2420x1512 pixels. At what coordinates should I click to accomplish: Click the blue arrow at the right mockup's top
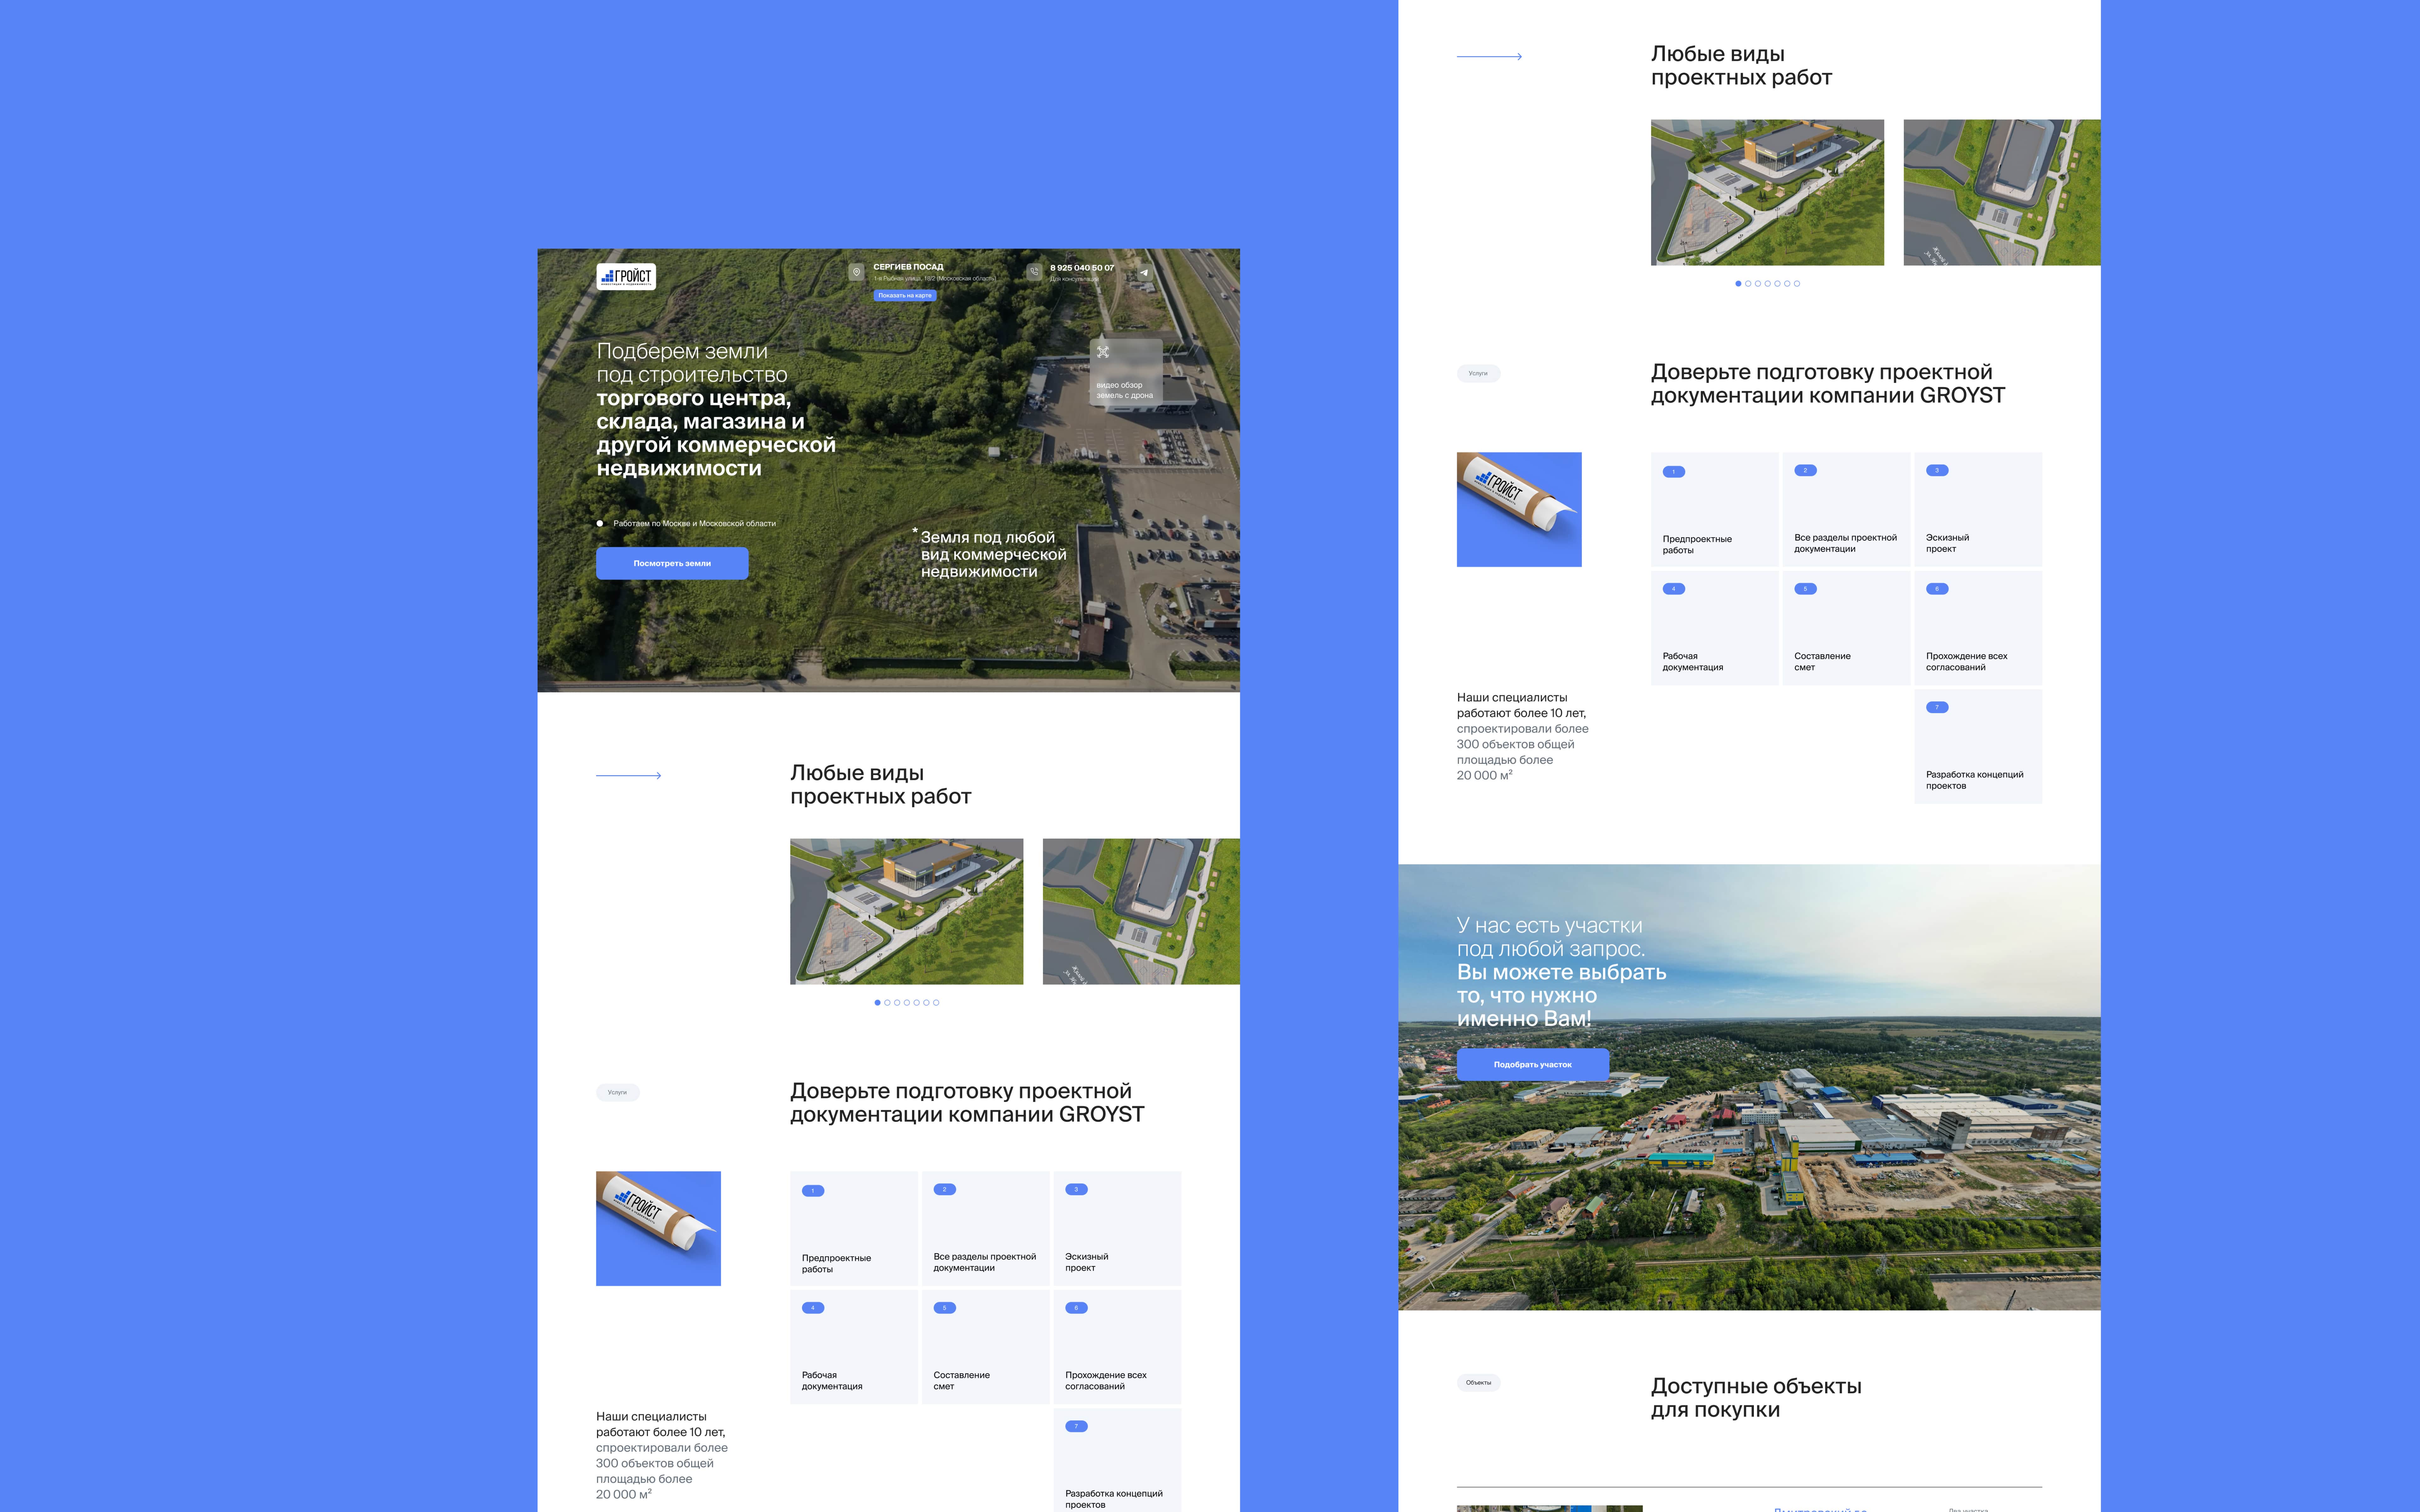(1489, 57)
